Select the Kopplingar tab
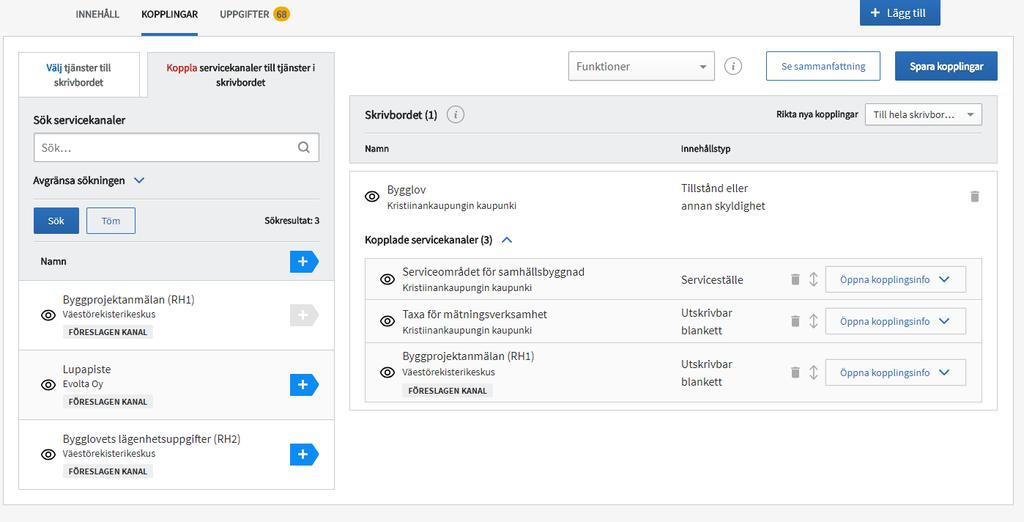Viewport: 1024px width, 522px height. (x=170, y=14)
